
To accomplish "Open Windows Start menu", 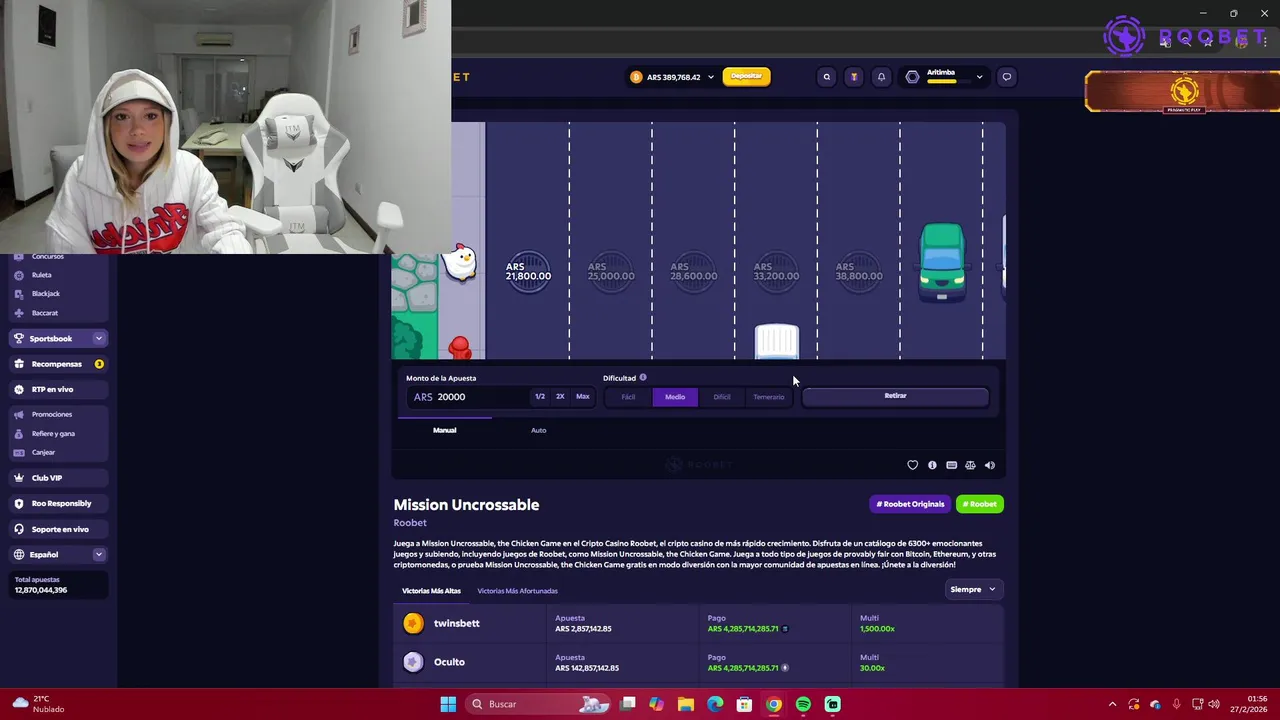I will click(448, 704).
